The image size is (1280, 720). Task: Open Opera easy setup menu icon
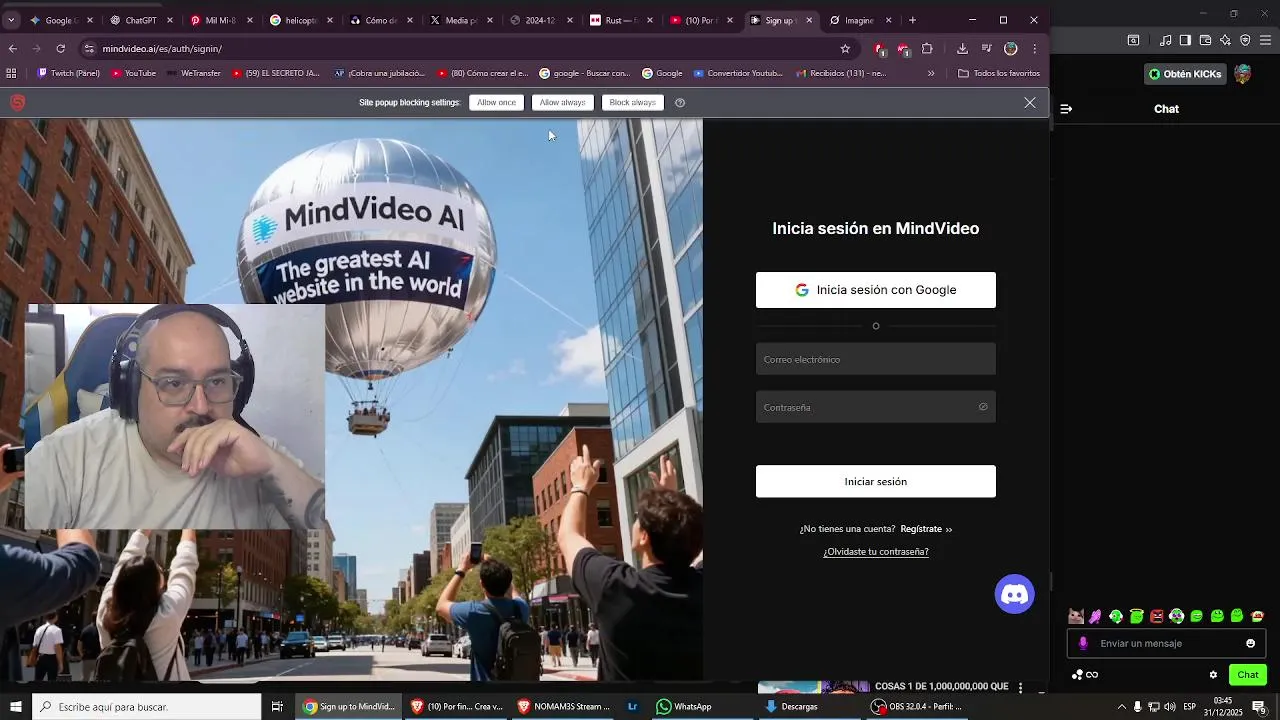tap(1265, 40)
